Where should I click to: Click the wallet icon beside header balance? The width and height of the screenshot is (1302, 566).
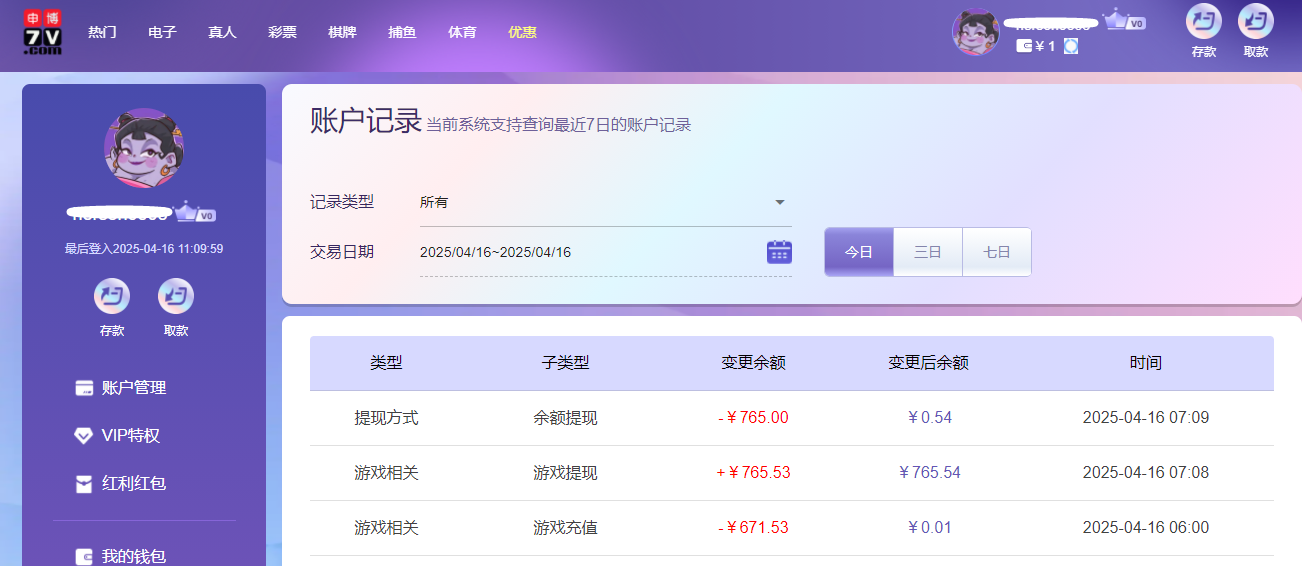pos(1024,46)
